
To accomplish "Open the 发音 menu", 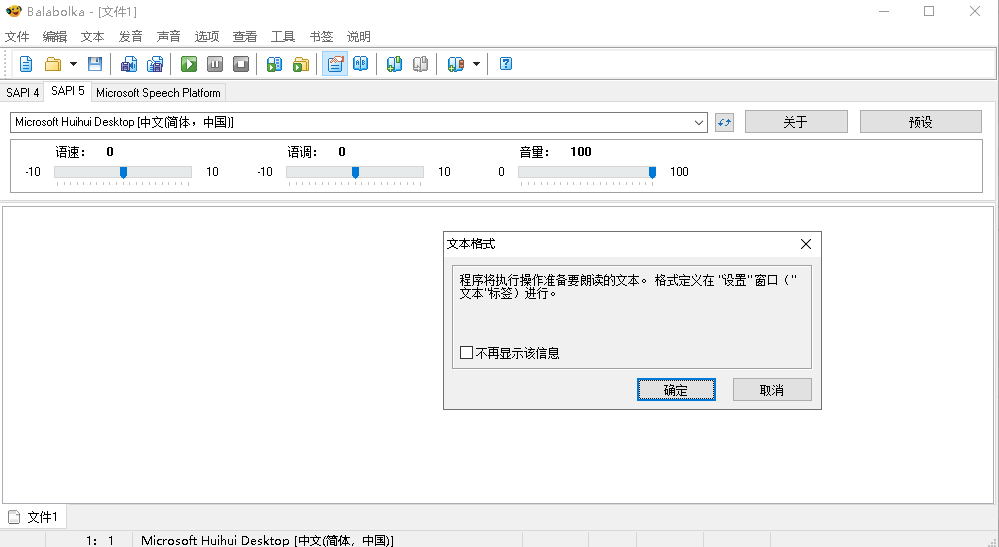I will coord(131,36).
